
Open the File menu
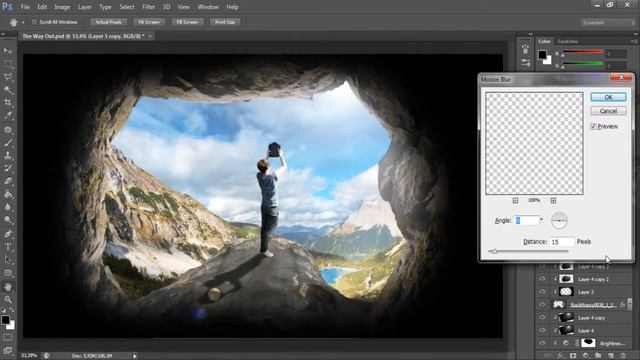pos(25,7)
